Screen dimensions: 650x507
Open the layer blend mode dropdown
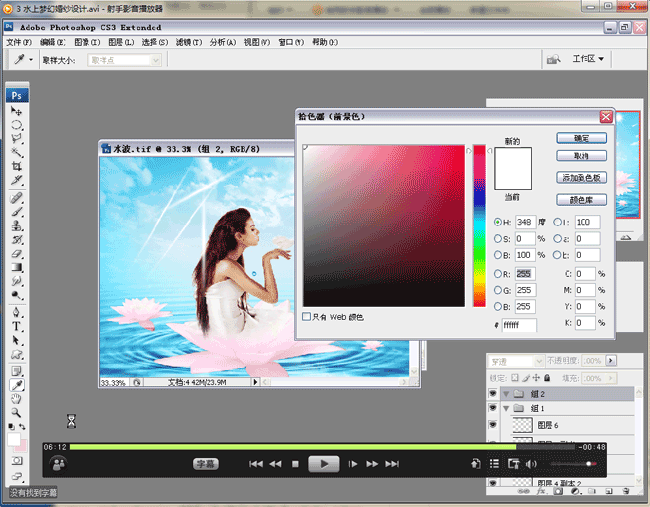click(x=538, y=361)
